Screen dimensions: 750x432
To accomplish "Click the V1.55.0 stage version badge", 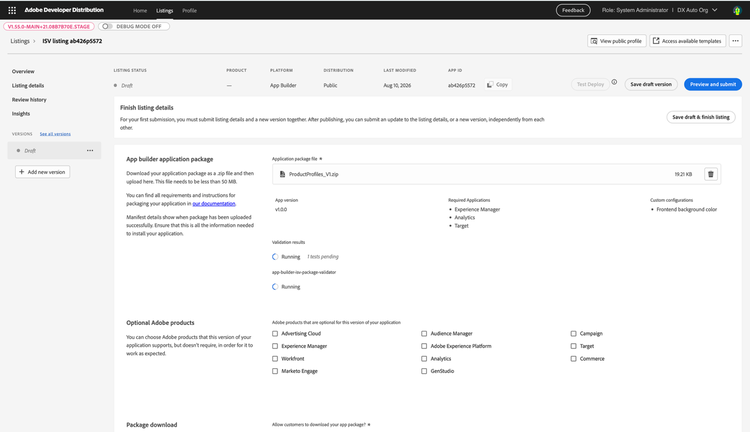I will click(49, 26).
